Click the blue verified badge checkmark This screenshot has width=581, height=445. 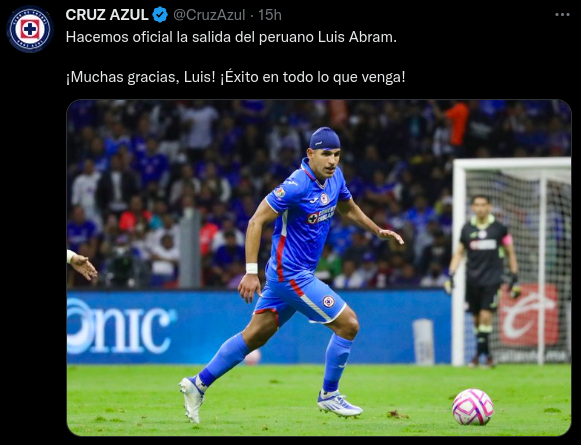(x=160, y=15)
